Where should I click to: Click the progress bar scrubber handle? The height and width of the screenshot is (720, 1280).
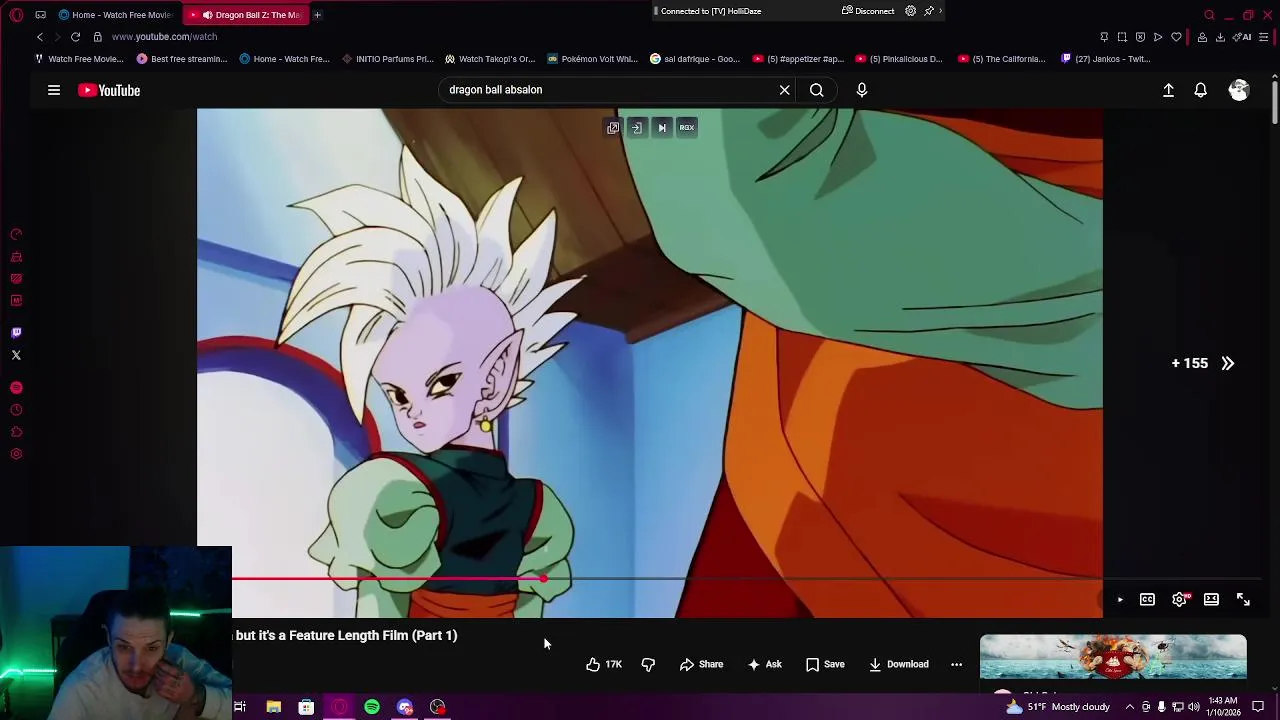tap(543, 578)
